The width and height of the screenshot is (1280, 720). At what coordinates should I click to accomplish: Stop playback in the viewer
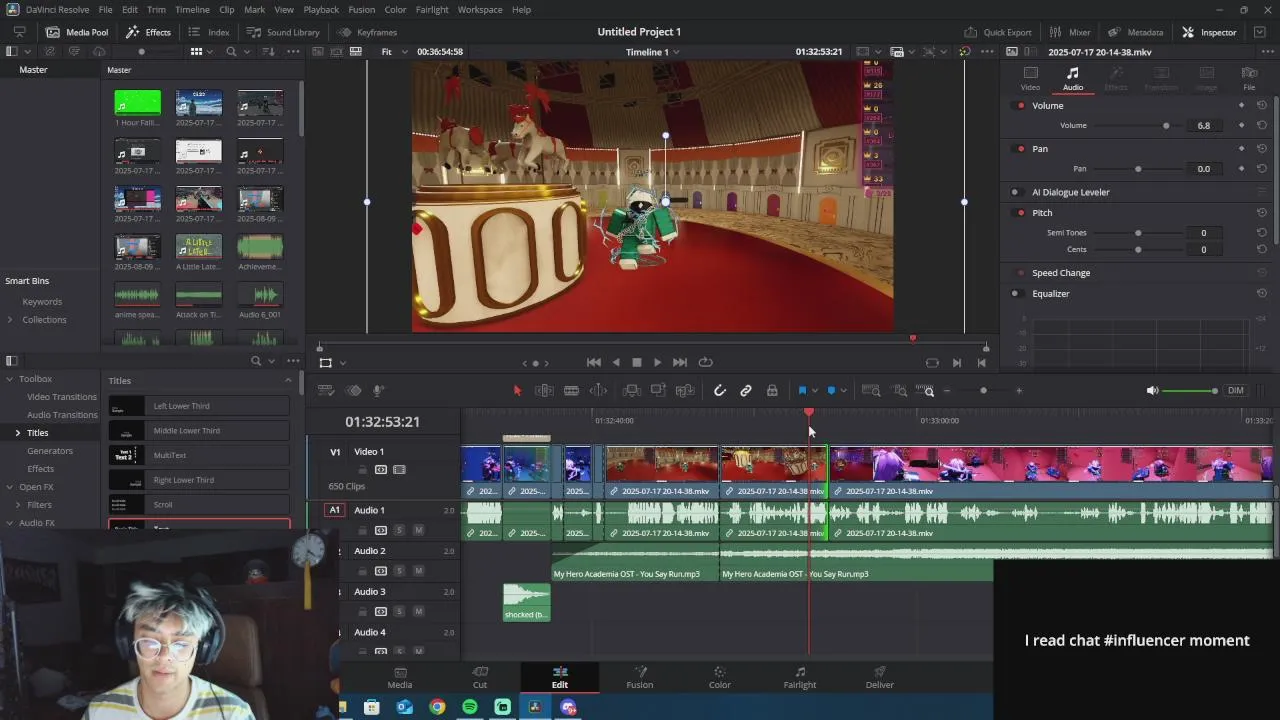(x=636, y=362)
